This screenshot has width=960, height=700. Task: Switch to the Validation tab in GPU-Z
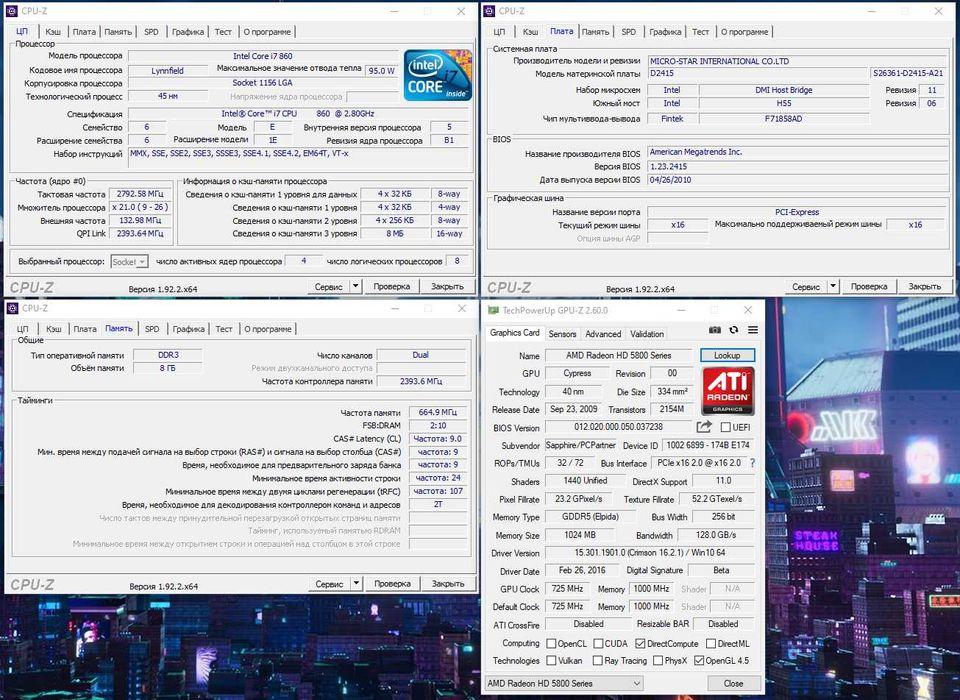[647, 334]
